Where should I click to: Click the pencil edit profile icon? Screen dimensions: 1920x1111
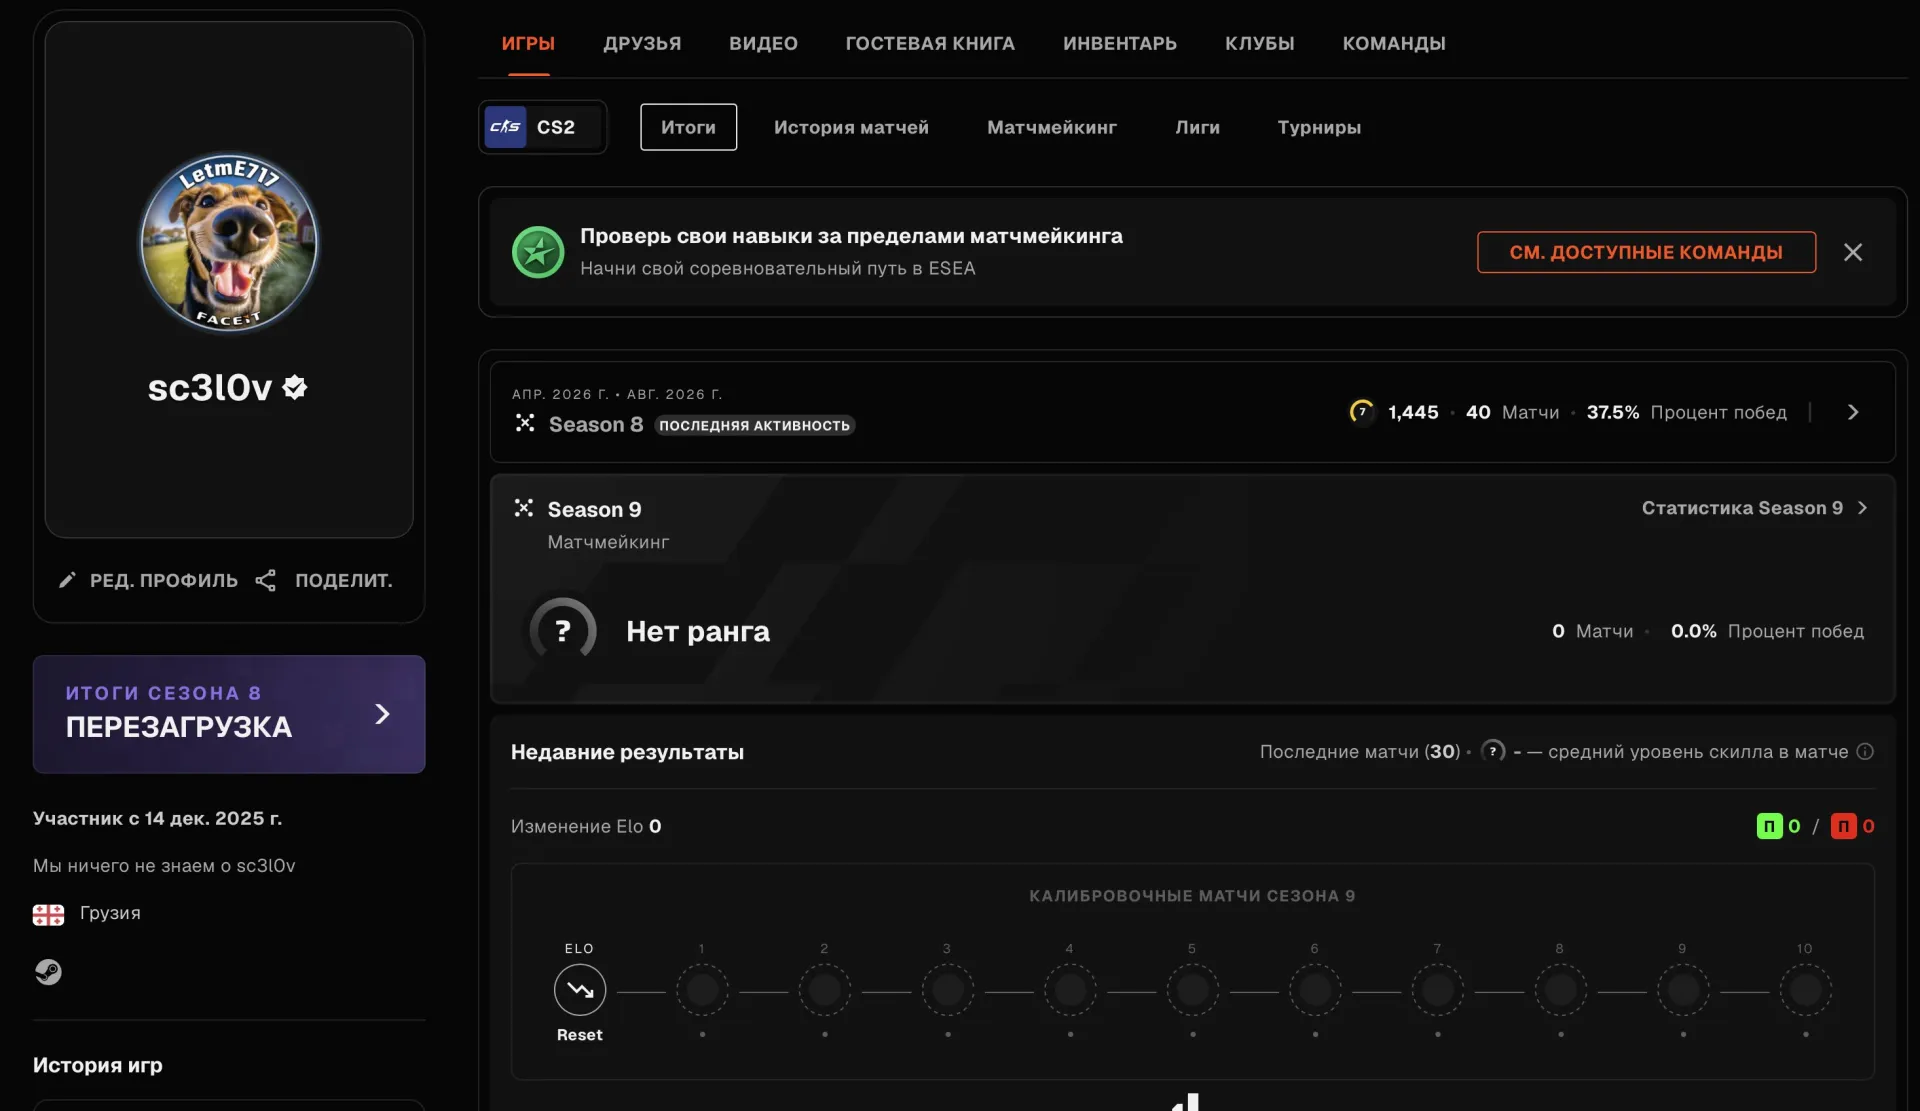[x=67, y=580]
